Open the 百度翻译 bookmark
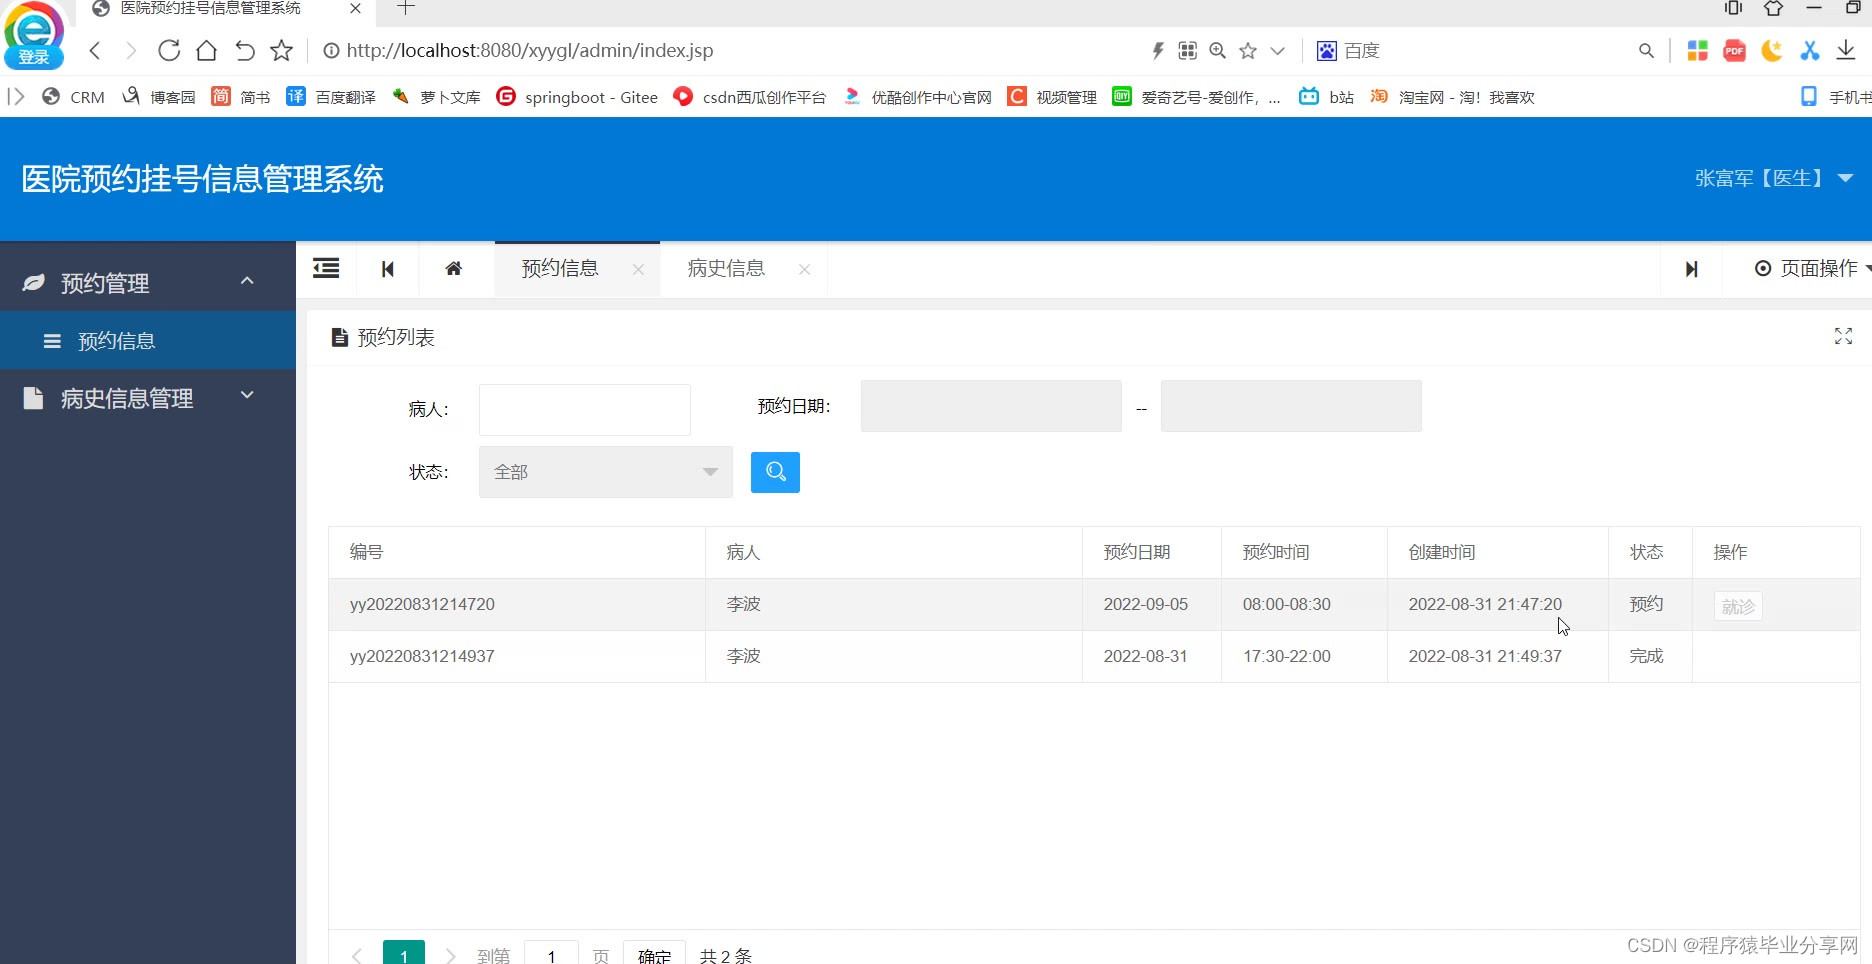 coord(331,97)
